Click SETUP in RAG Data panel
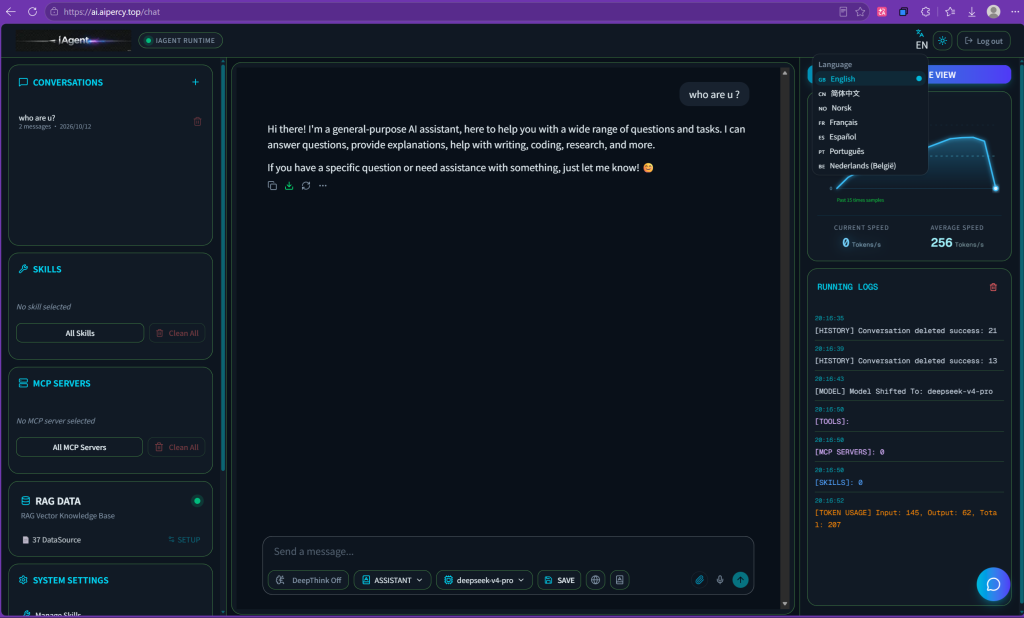Screen dimensions: 1024x618 pyautogui.click(x=184, y=540)
